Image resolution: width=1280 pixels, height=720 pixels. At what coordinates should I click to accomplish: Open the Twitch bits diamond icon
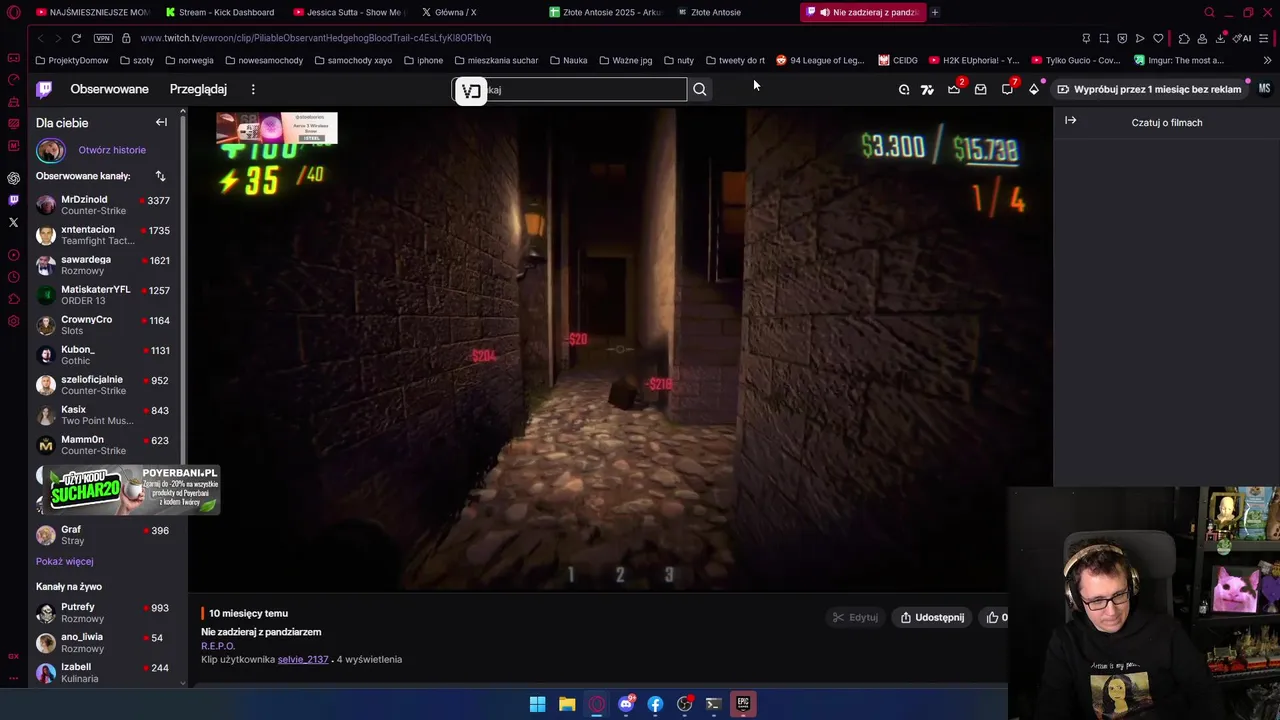pyautogui.click(x=1034, y=89)
